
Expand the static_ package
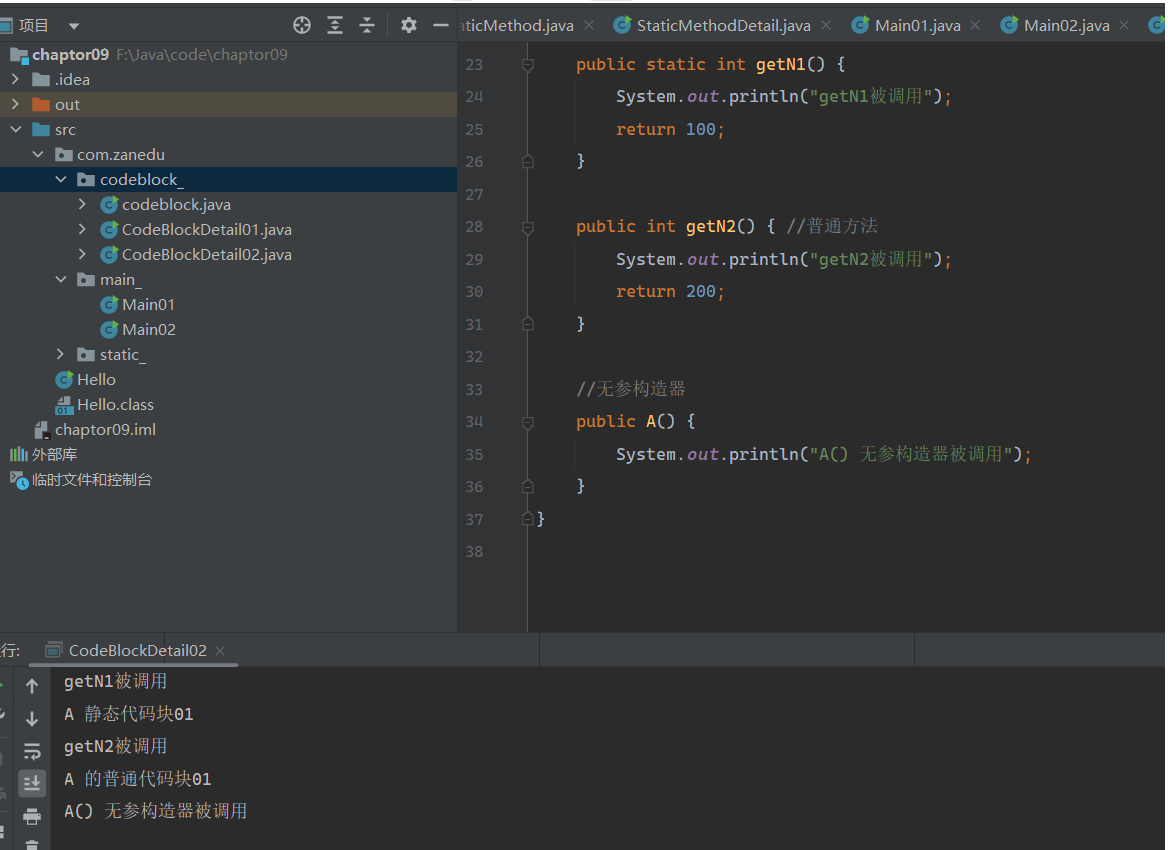(x=61, y=355)
